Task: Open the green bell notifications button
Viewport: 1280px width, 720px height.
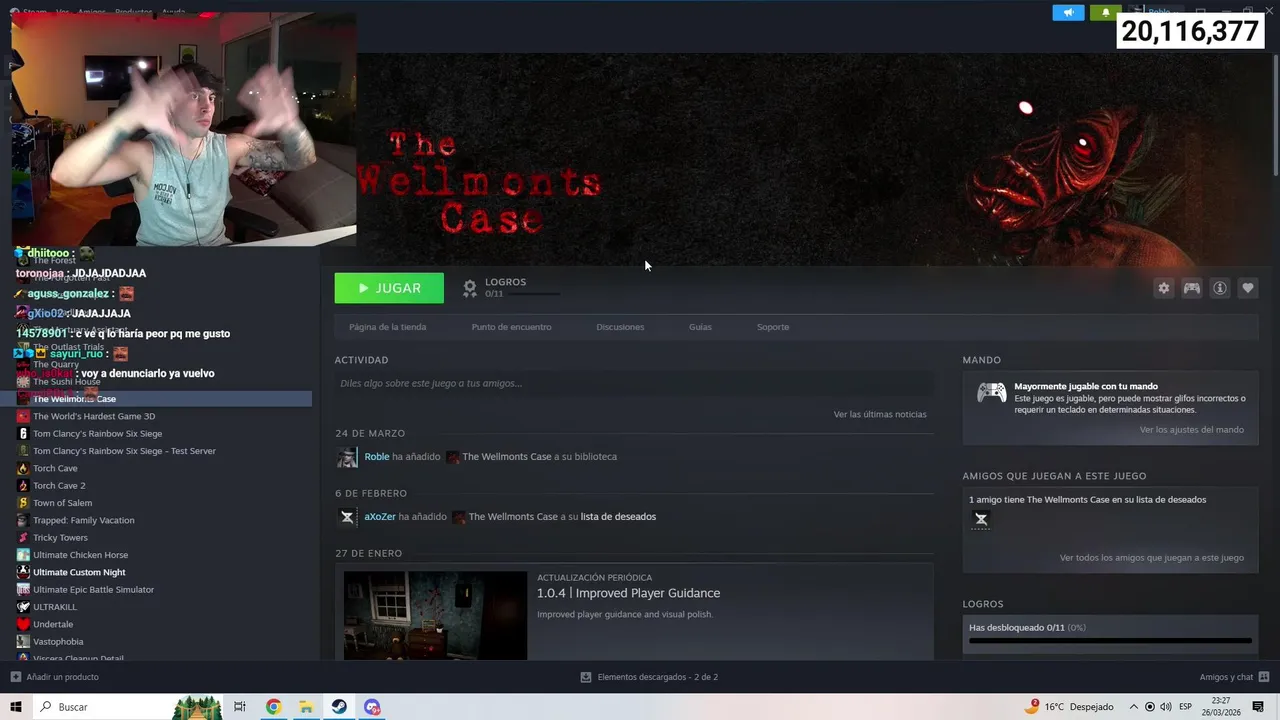Action: 1105,12
